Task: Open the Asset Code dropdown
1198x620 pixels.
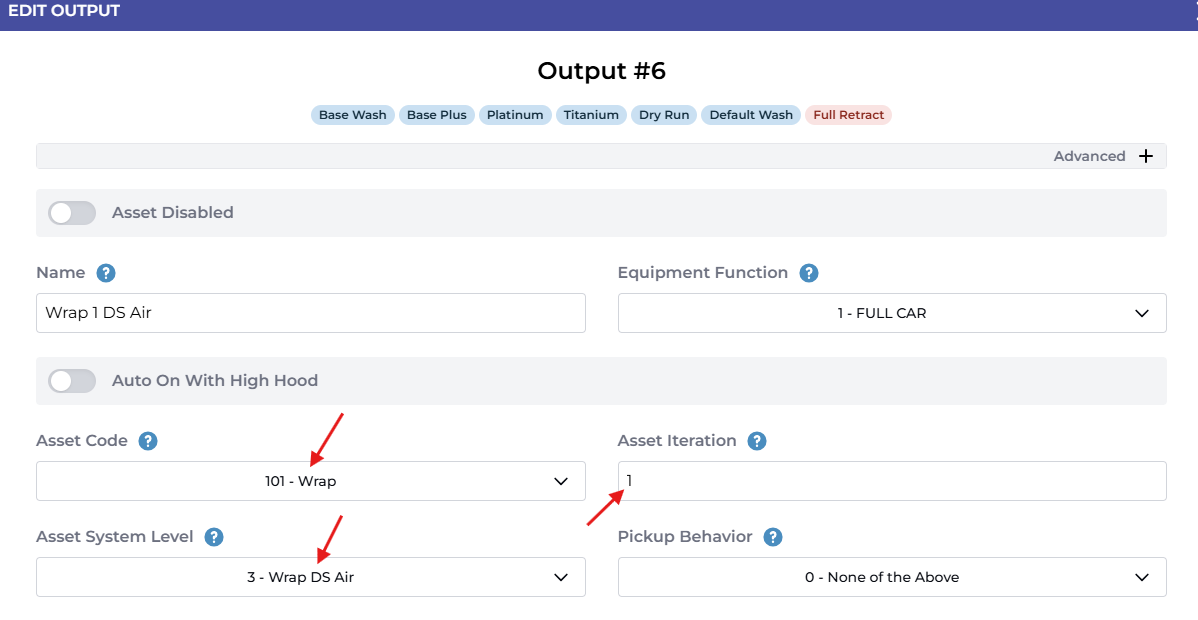Action: pos(310,481)
